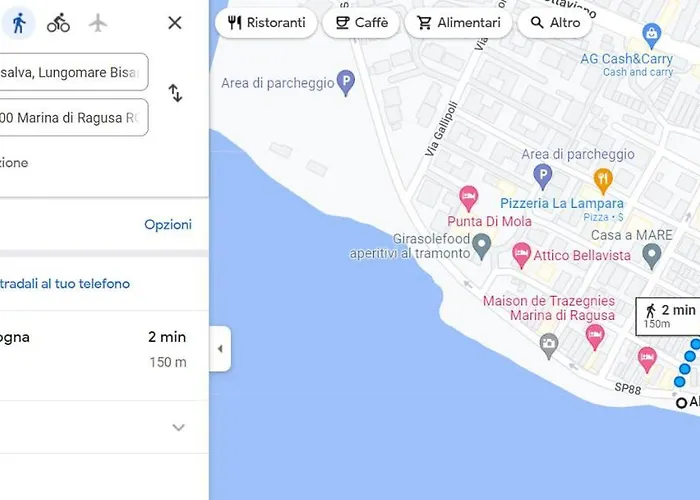Open Attico Bellavista lodging pin

521,255
